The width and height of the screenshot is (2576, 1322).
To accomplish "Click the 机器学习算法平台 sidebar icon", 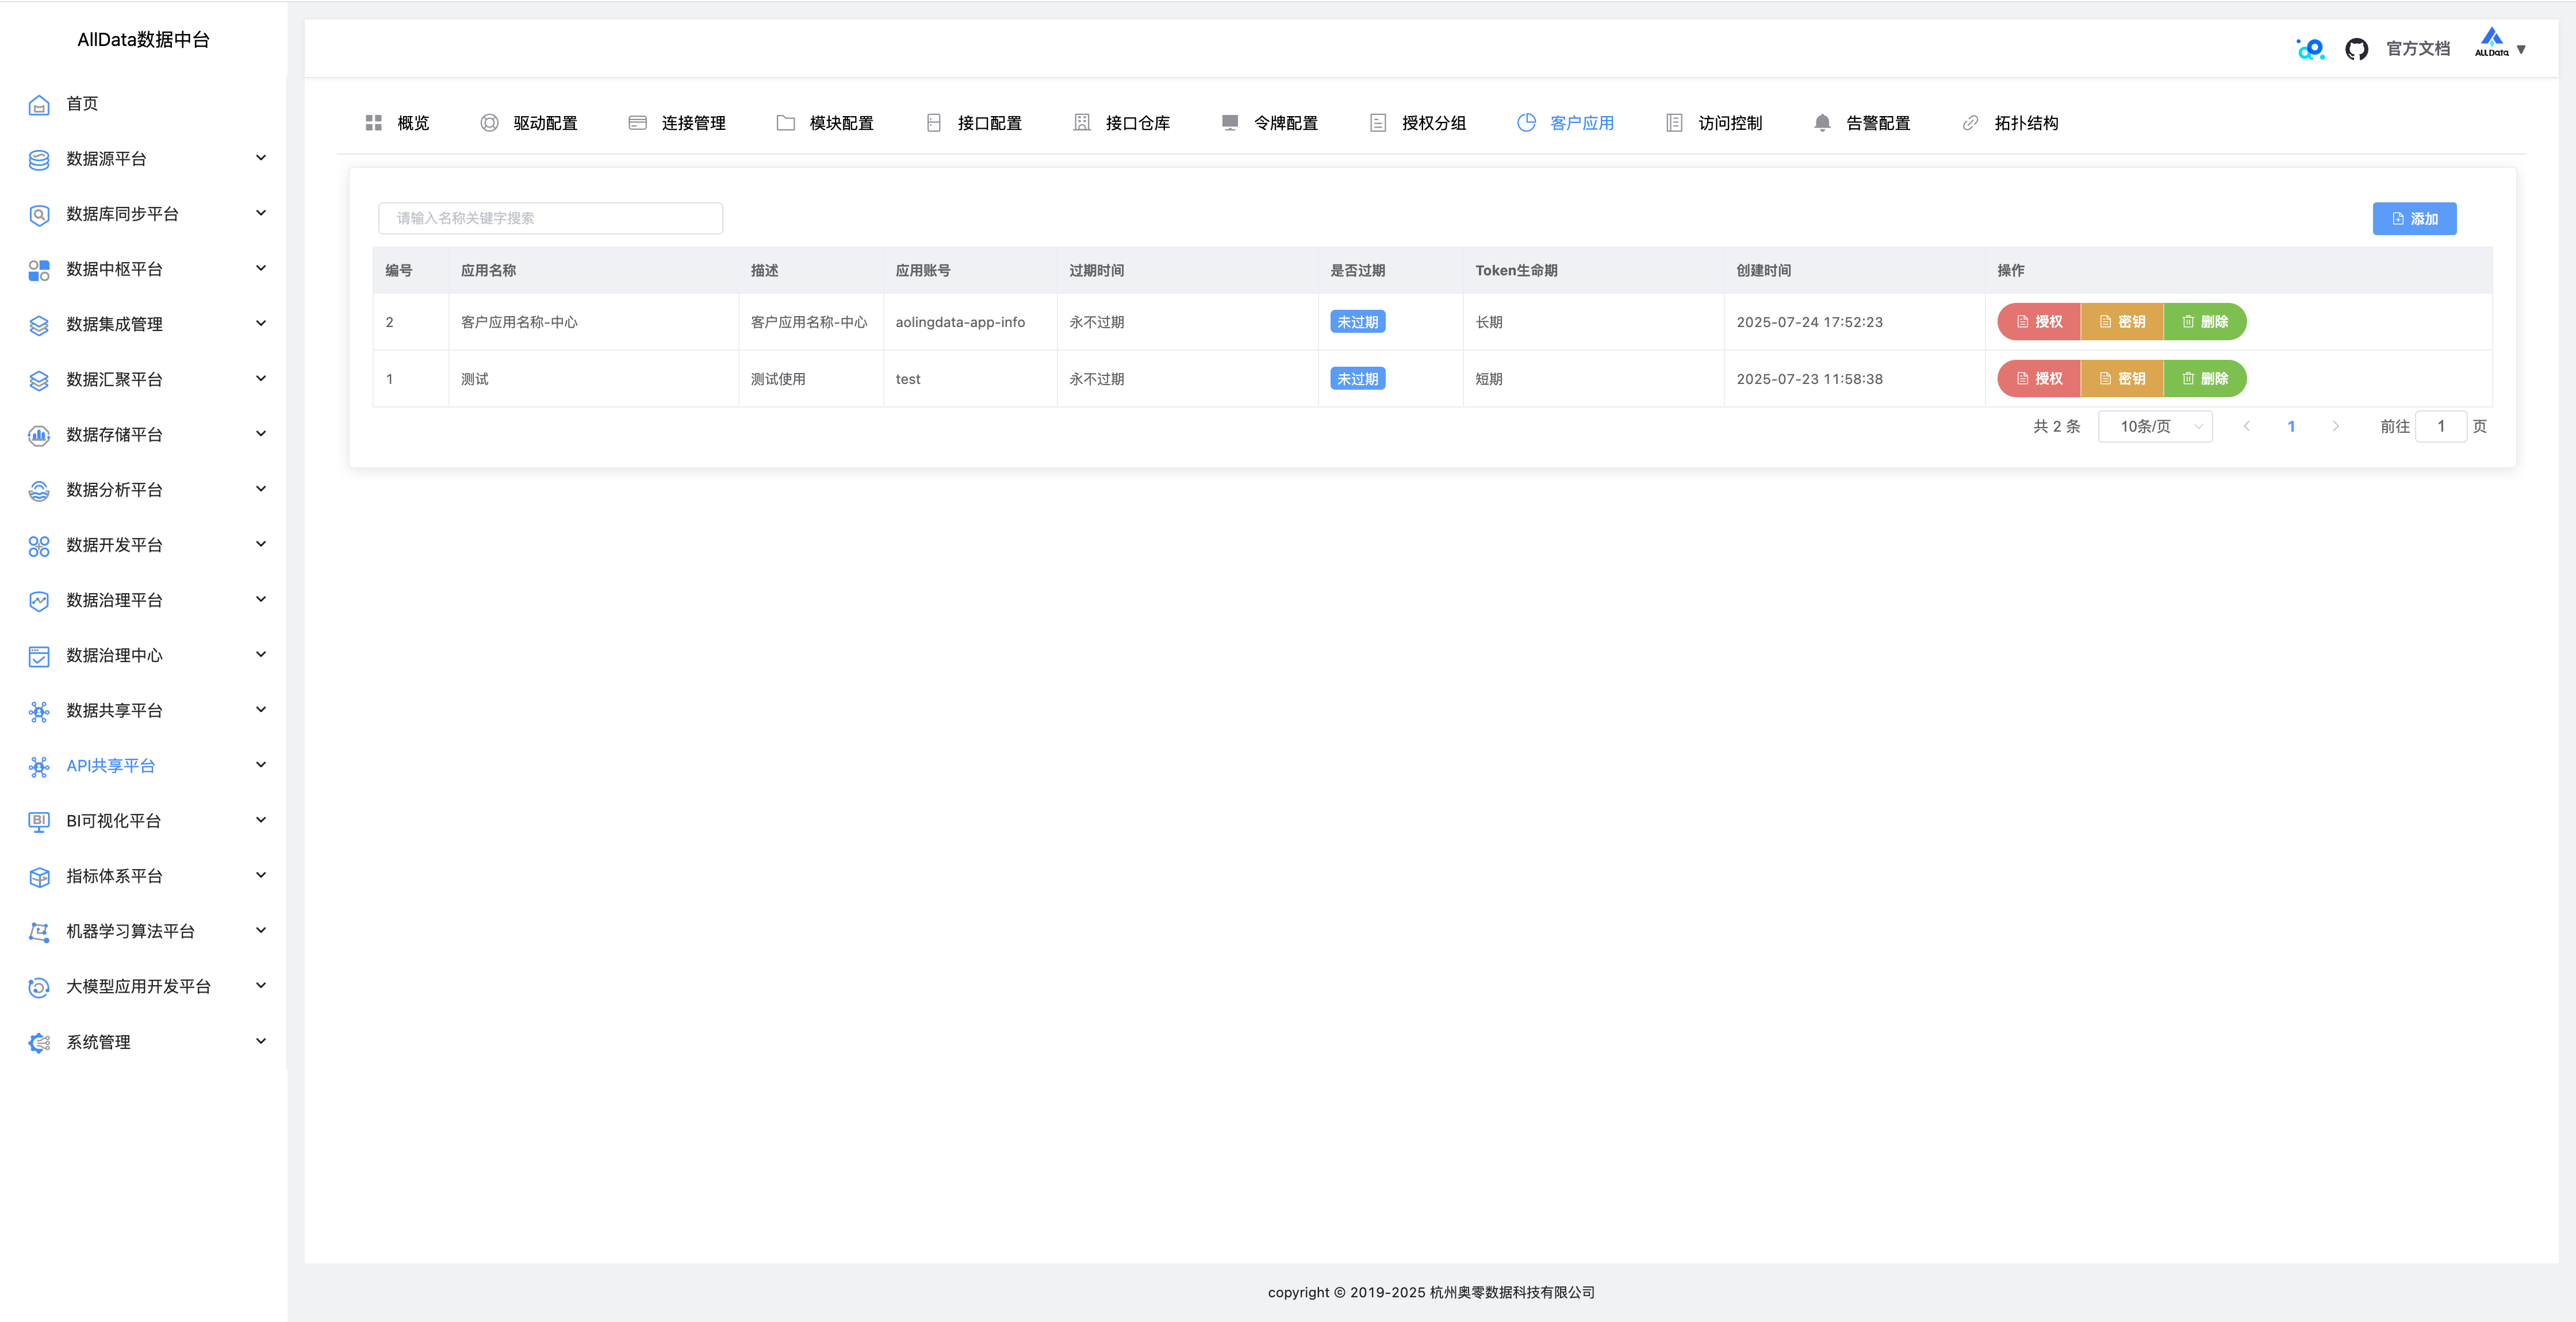I will 39,932.
